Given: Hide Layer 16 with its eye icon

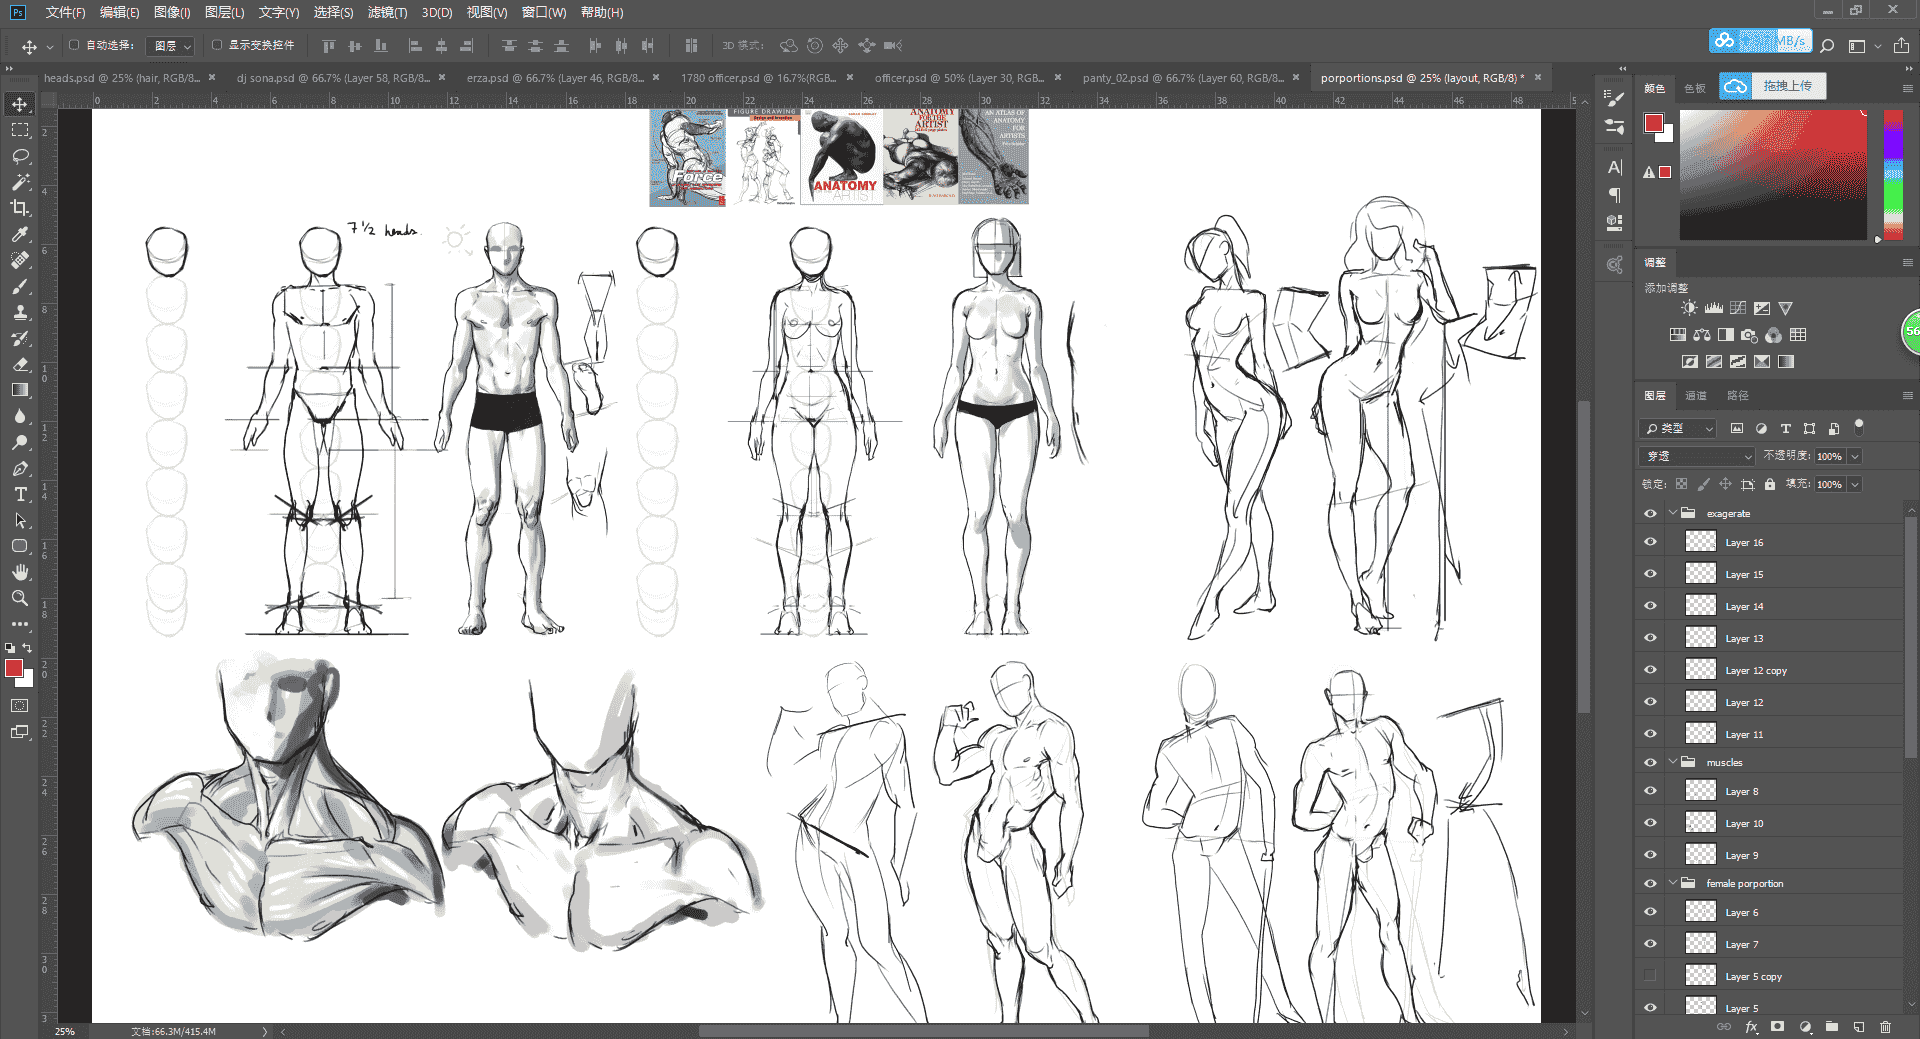Looking at the screenshot, I should 1650,542.
